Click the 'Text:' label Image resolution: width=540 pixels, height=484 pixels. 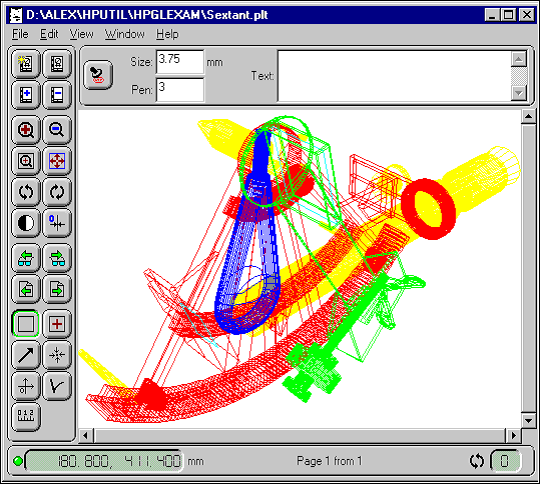[x=262, y=76]
